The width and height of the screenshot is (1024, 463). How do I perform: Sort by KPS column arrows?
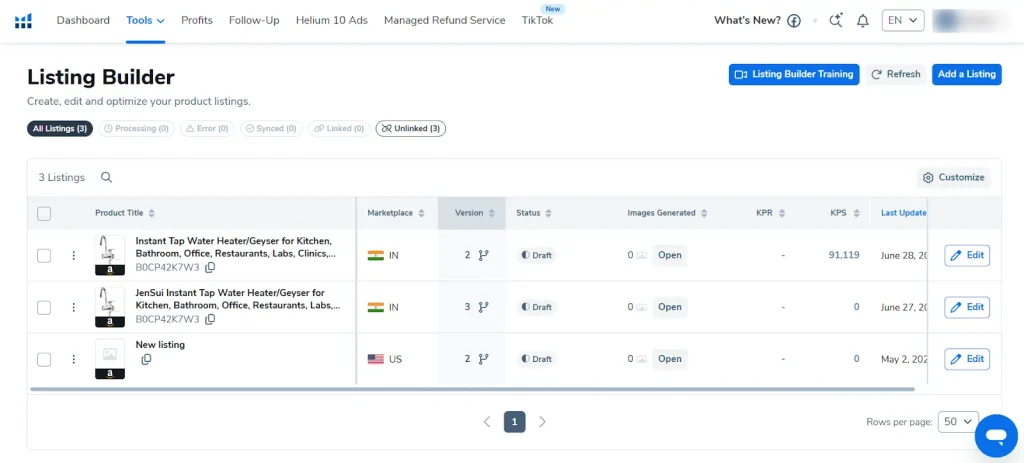click(x=856, y=213)
